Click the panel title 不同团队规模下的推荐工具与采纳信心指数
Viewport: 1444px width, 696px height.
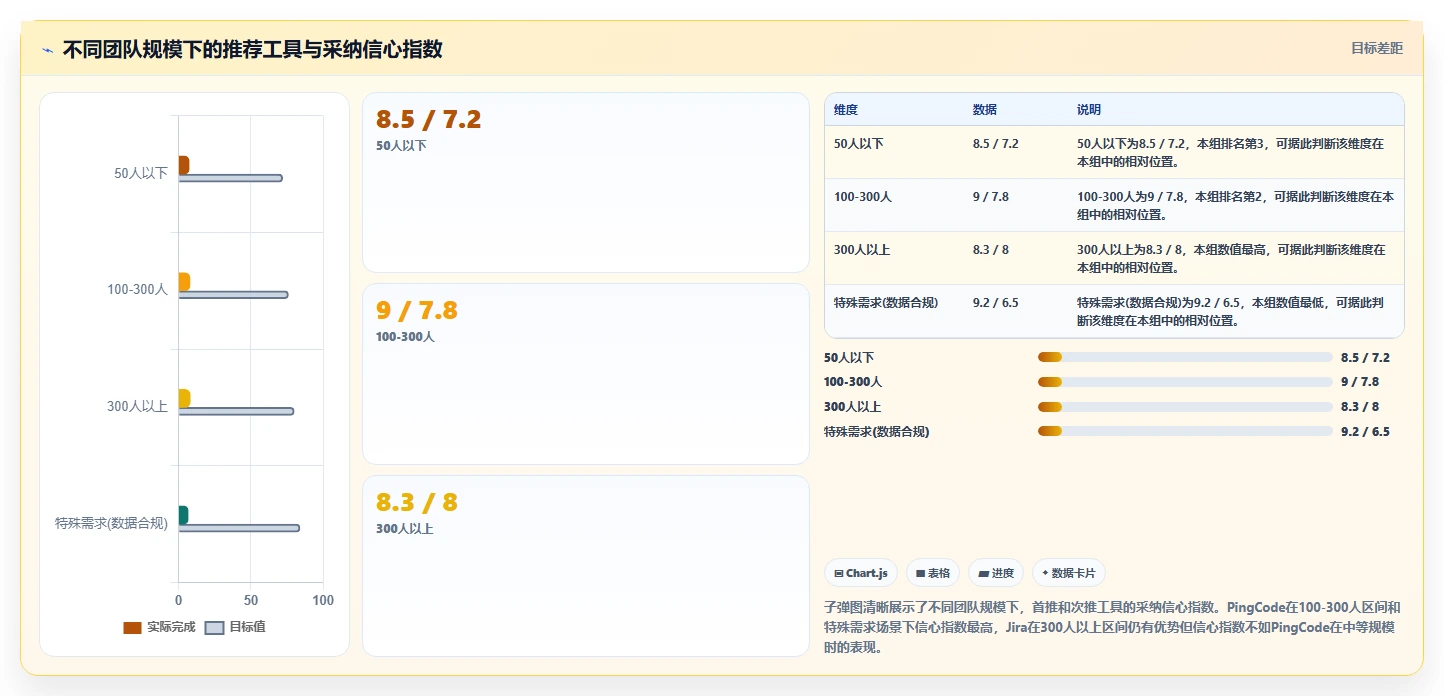(x=252, y=49)
